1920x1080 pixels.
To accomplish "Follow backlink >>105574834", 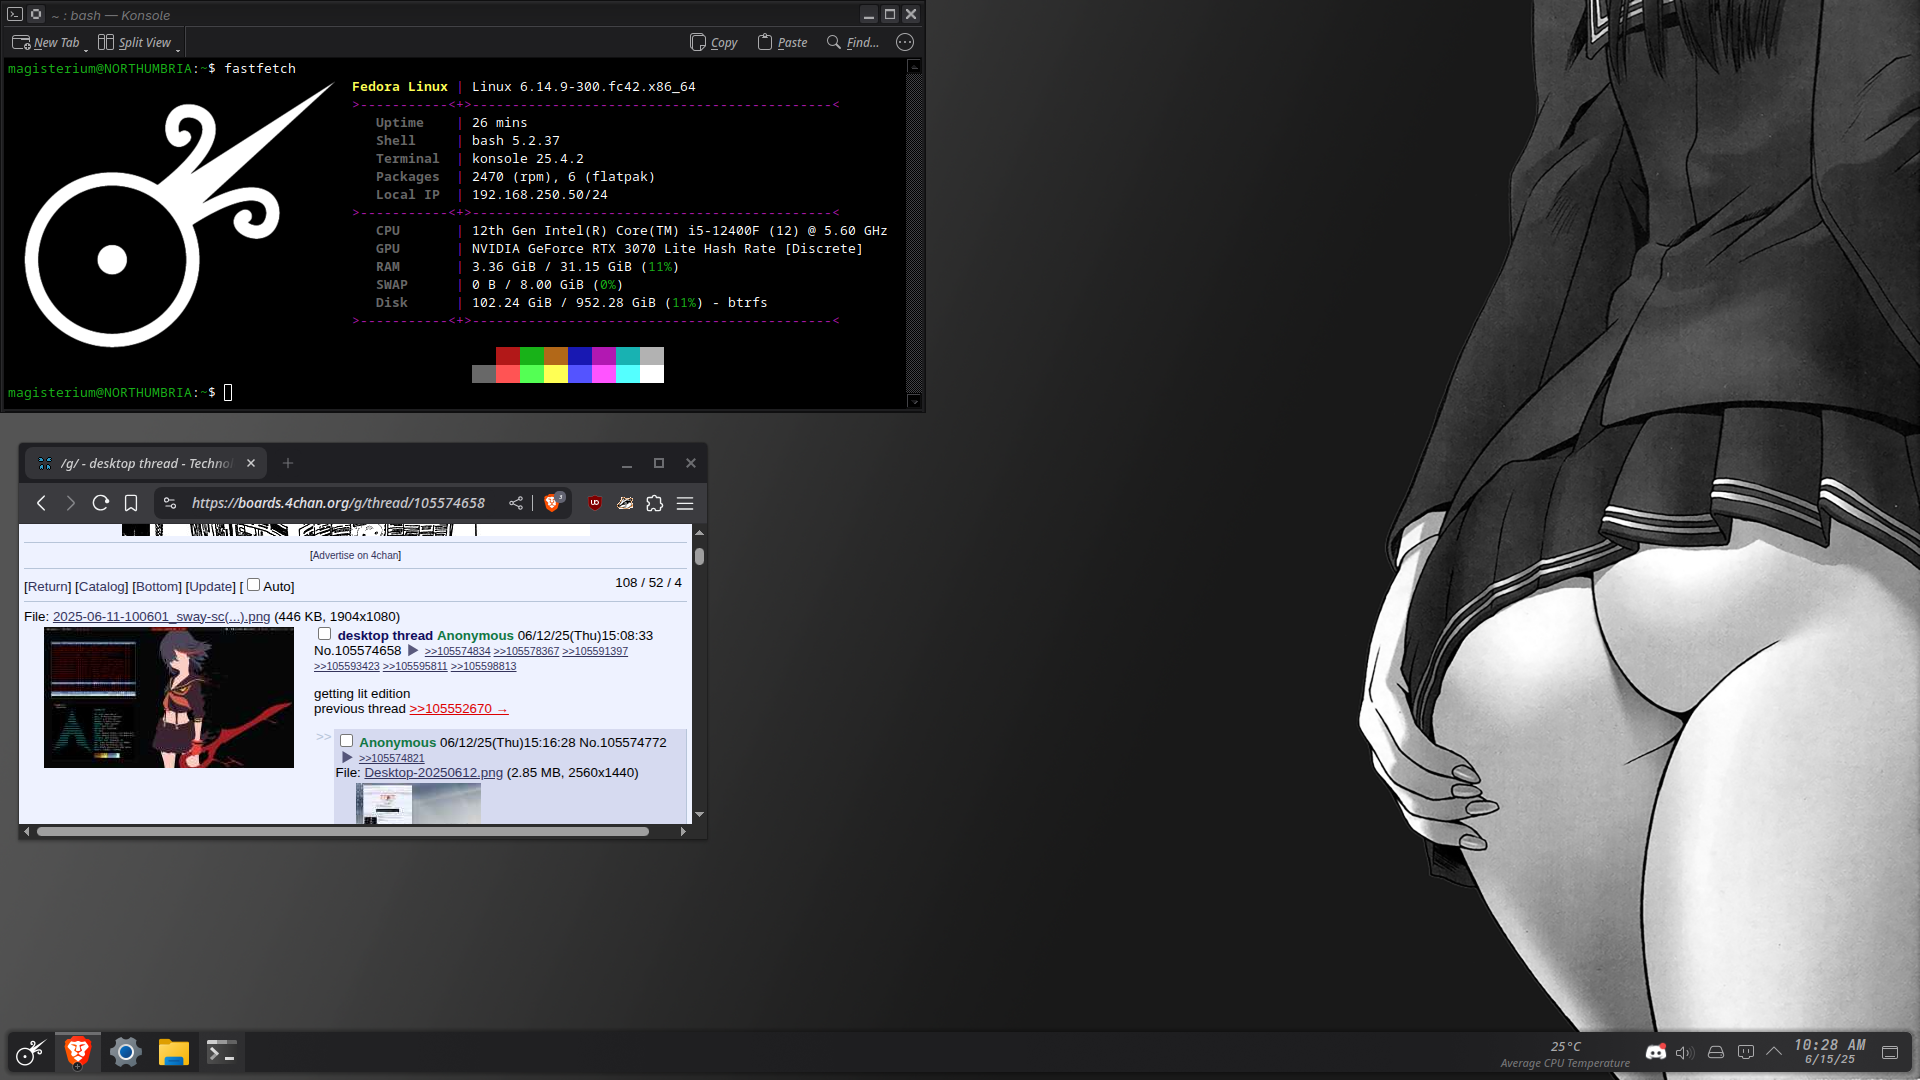I will coord(457,651).
